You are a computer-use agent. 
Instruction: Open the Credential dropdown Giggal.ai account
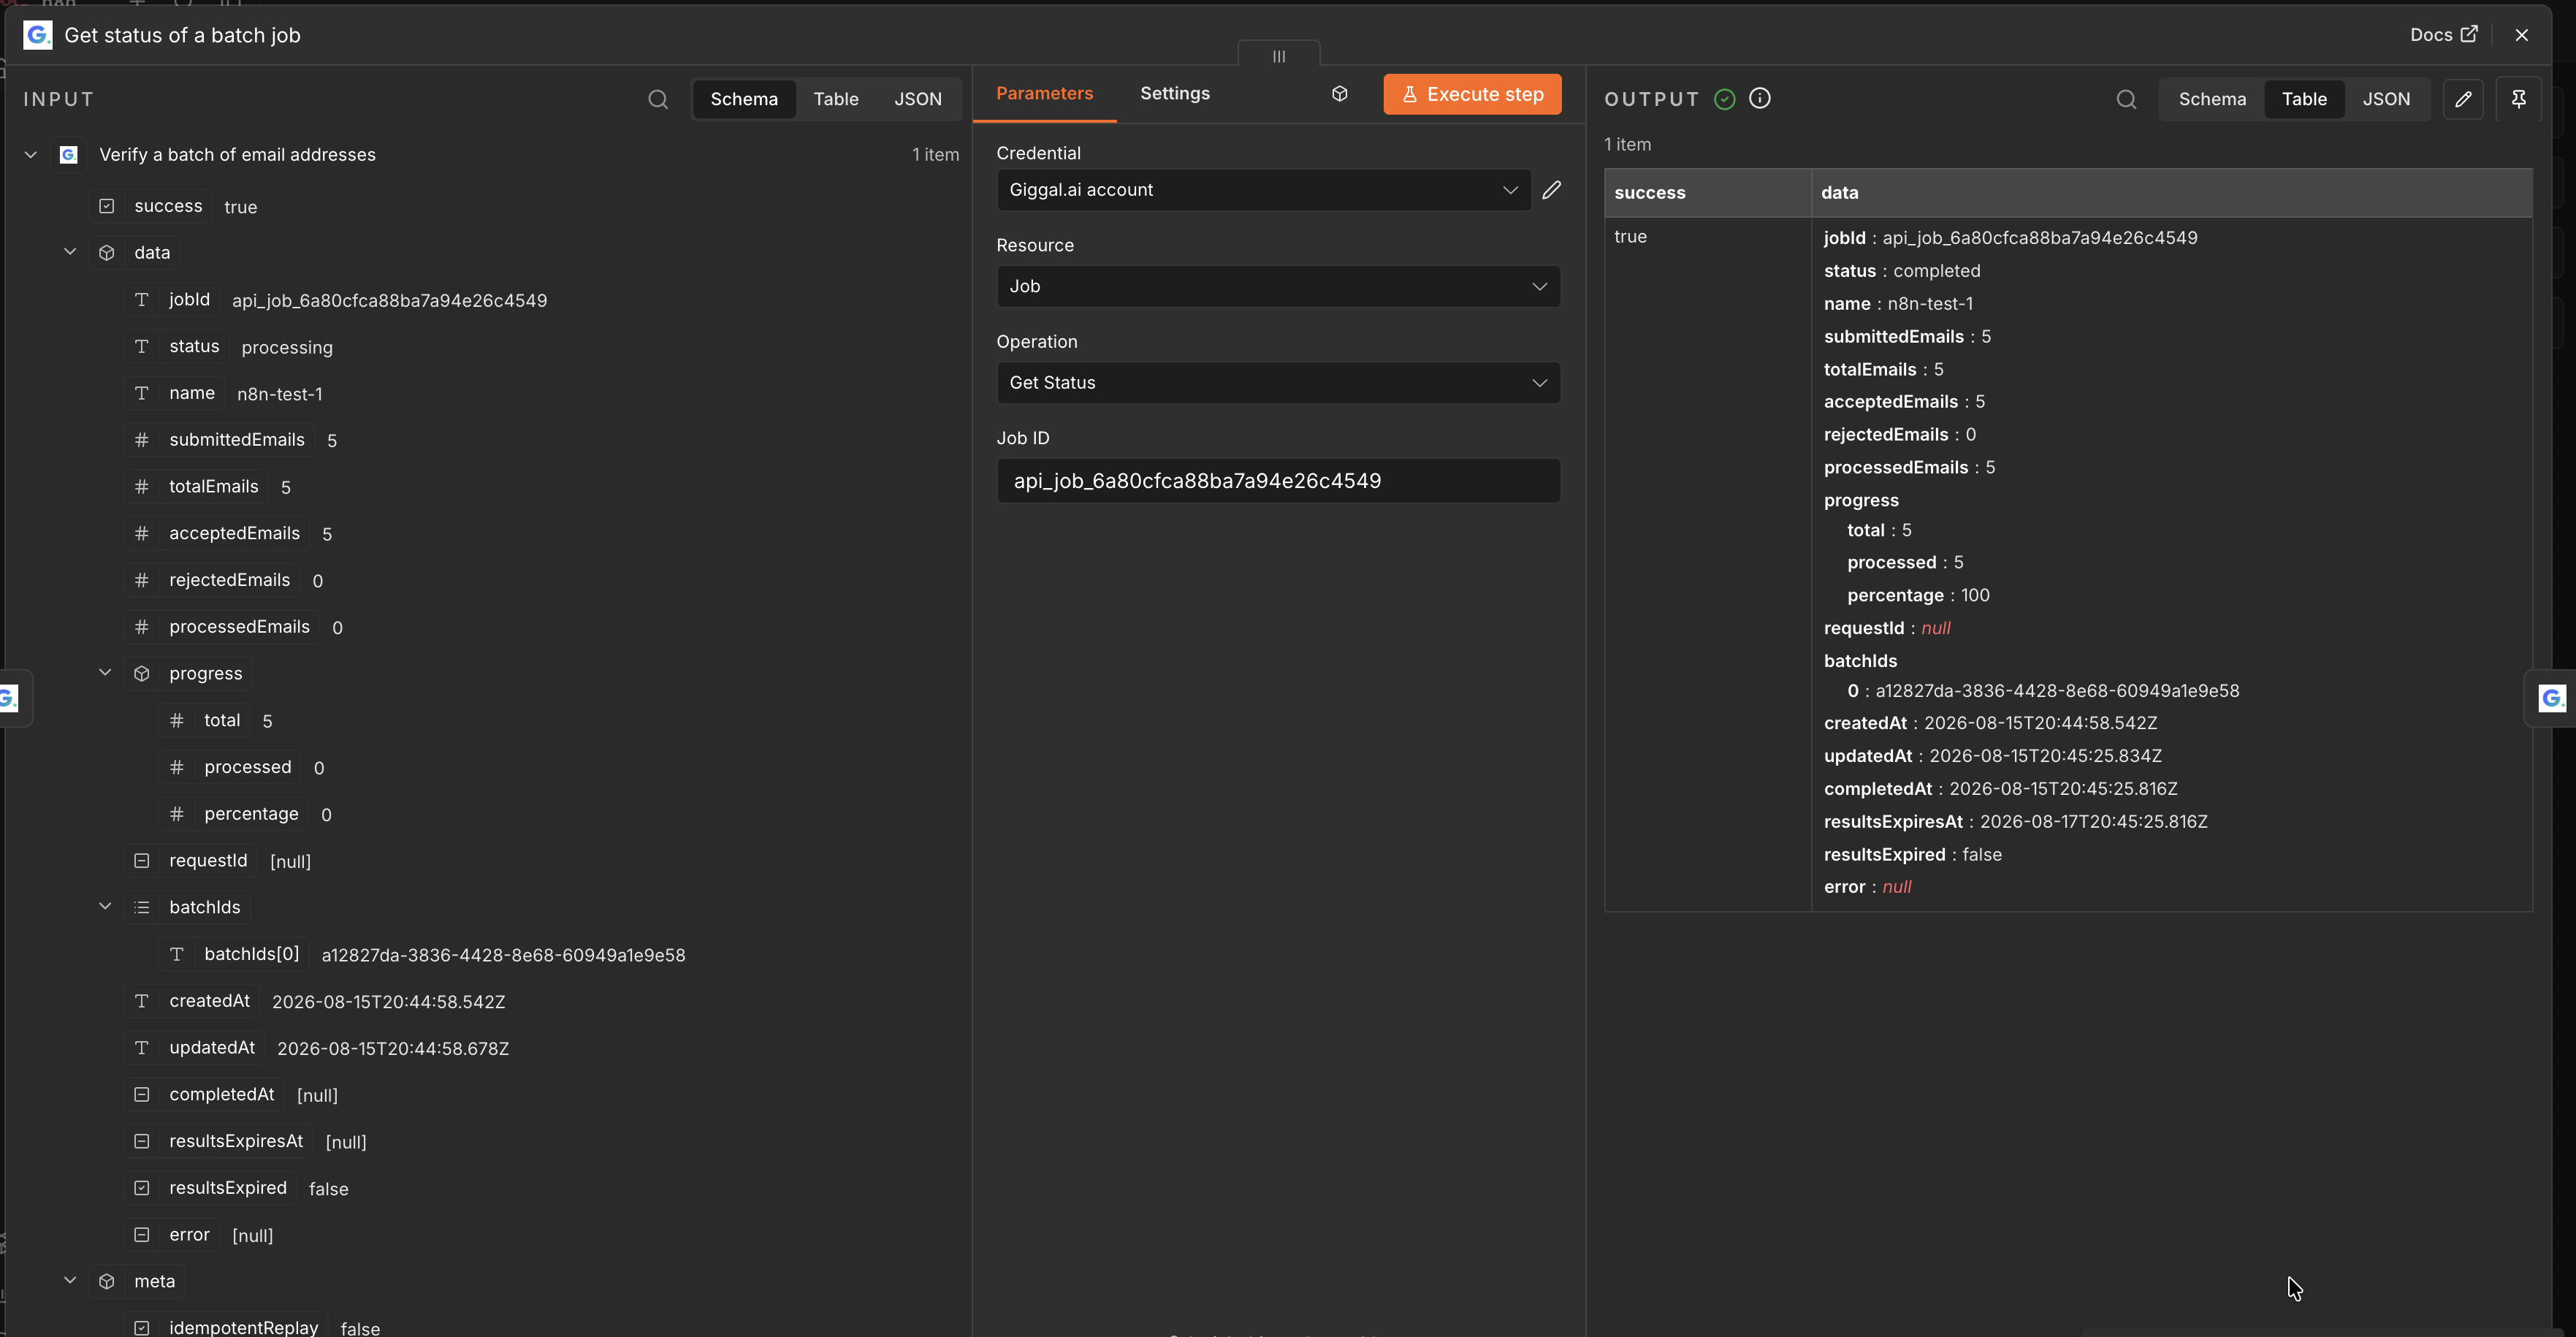[1264, 190]
